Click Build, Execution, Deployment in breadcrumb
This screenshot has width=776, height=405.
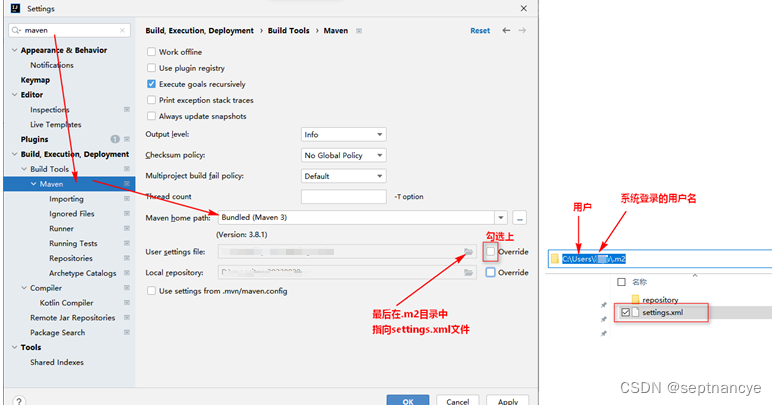tap(199, 31)
